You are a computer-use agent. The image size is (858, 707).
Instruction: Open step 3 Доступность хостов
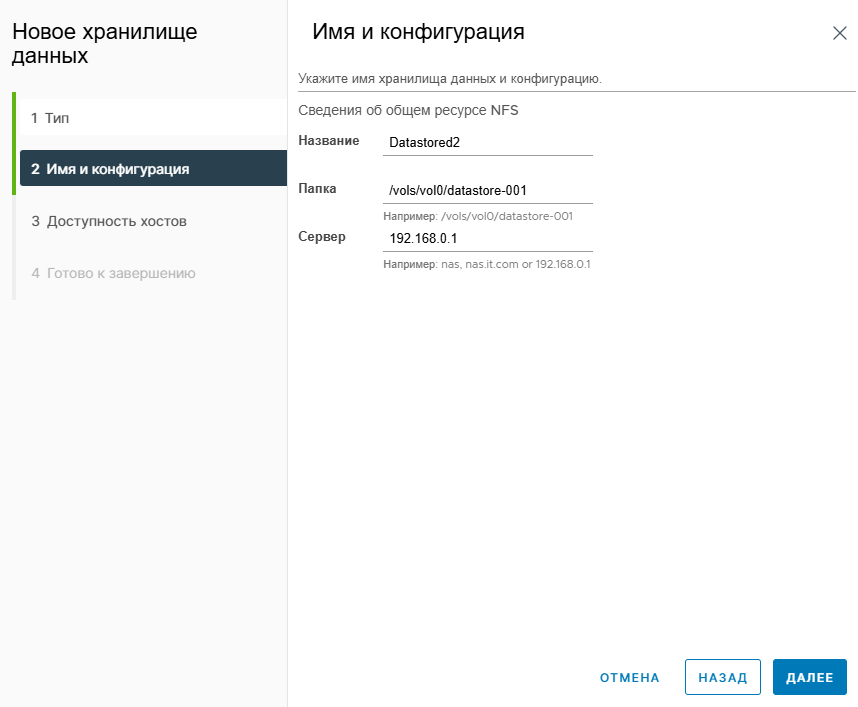point(153,221)
